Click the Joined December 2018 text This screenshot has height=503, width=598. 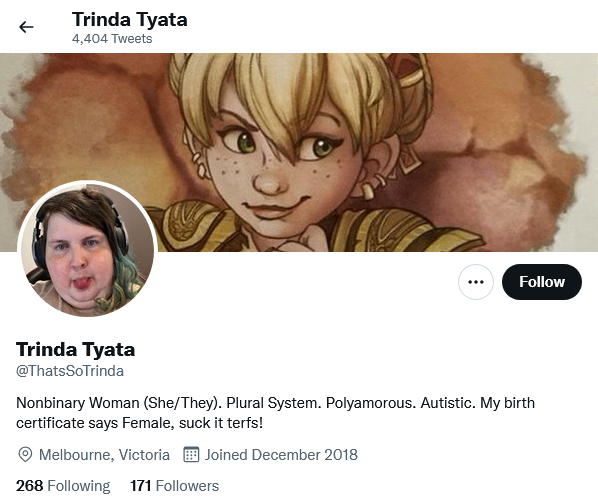(281, 455)
